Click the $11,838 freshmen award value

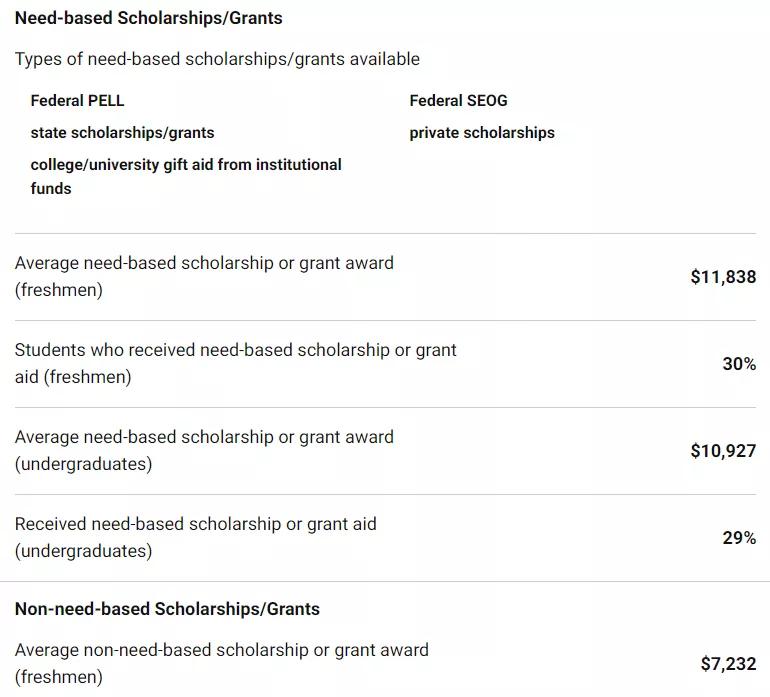pyautogui.click(x=723, y=277)
